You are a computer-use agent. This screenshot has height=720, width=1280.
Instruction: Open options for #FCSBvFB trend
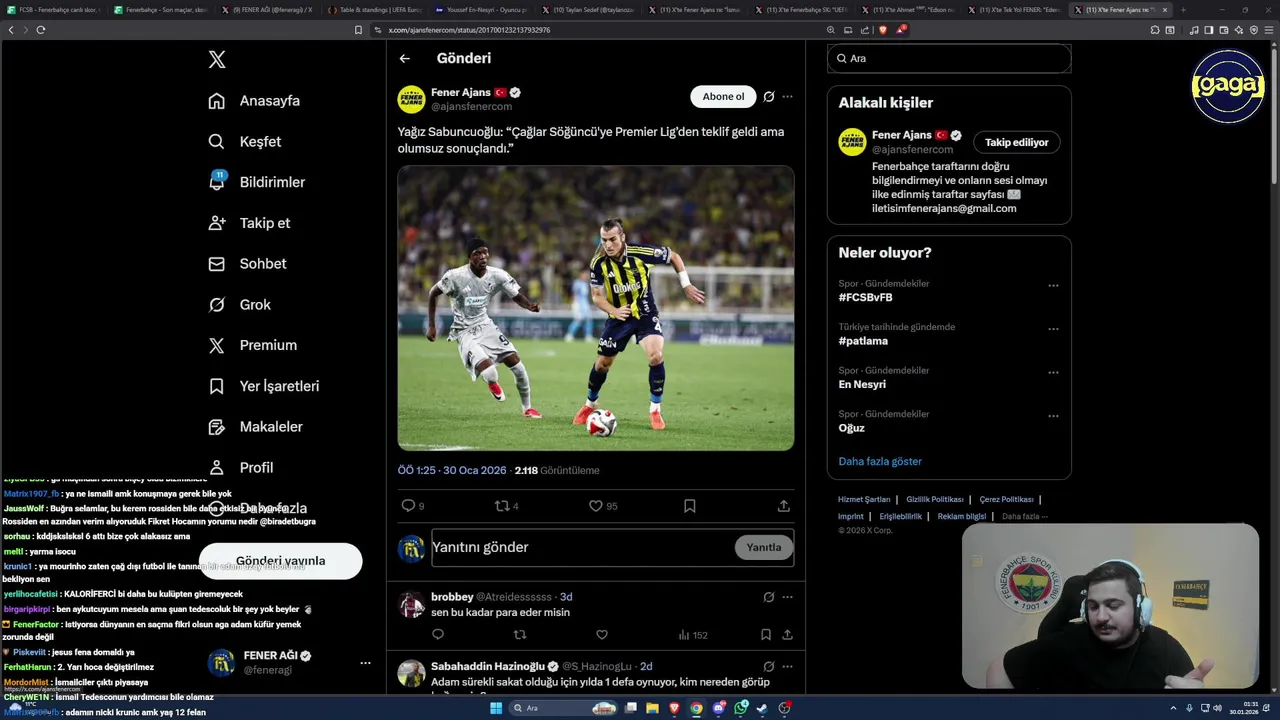tap(1053, 286)
